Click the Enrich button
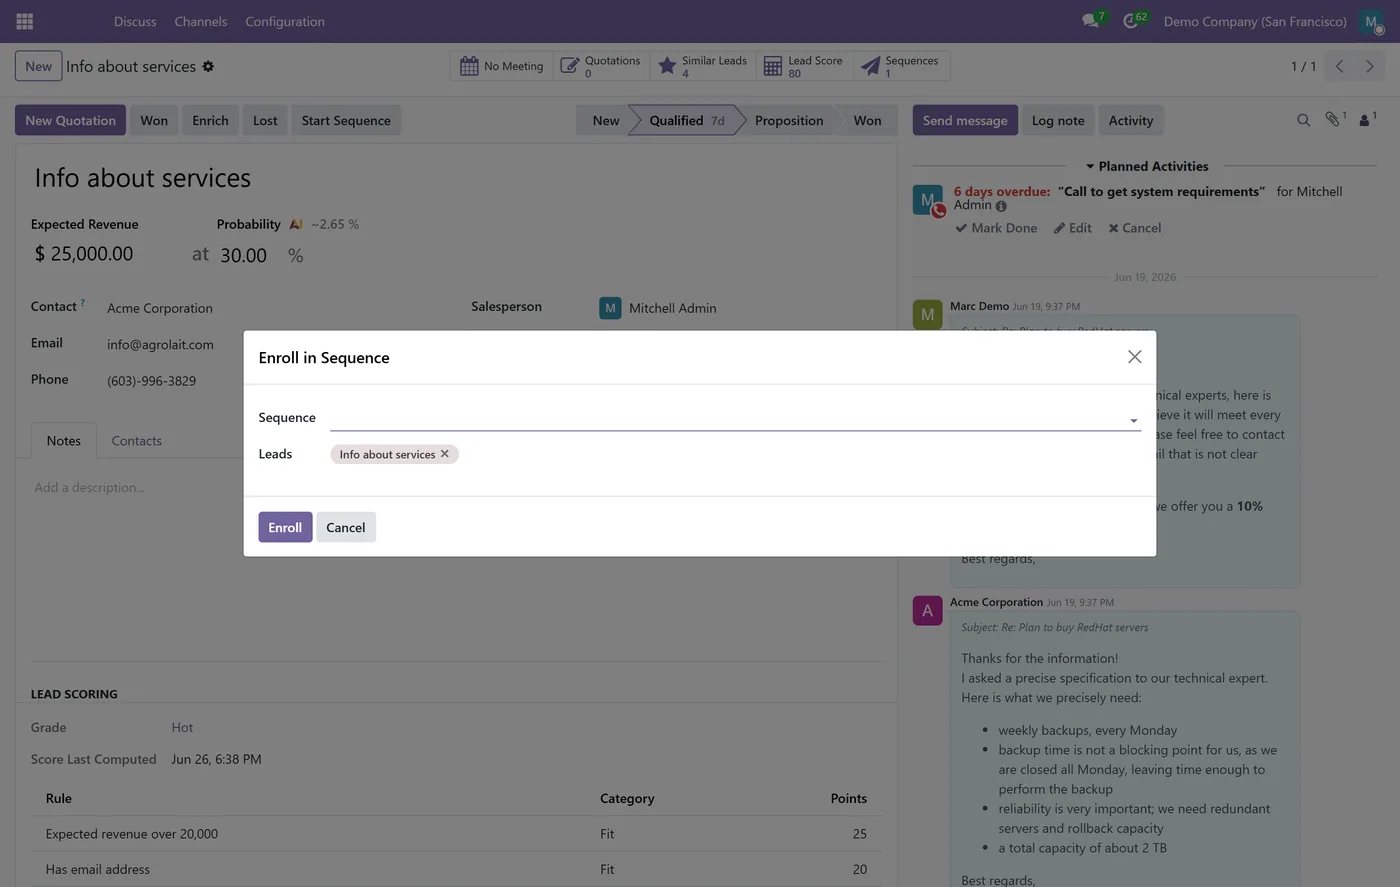The width and height of the screenshot is (1400, 887). tap(210, 120)
